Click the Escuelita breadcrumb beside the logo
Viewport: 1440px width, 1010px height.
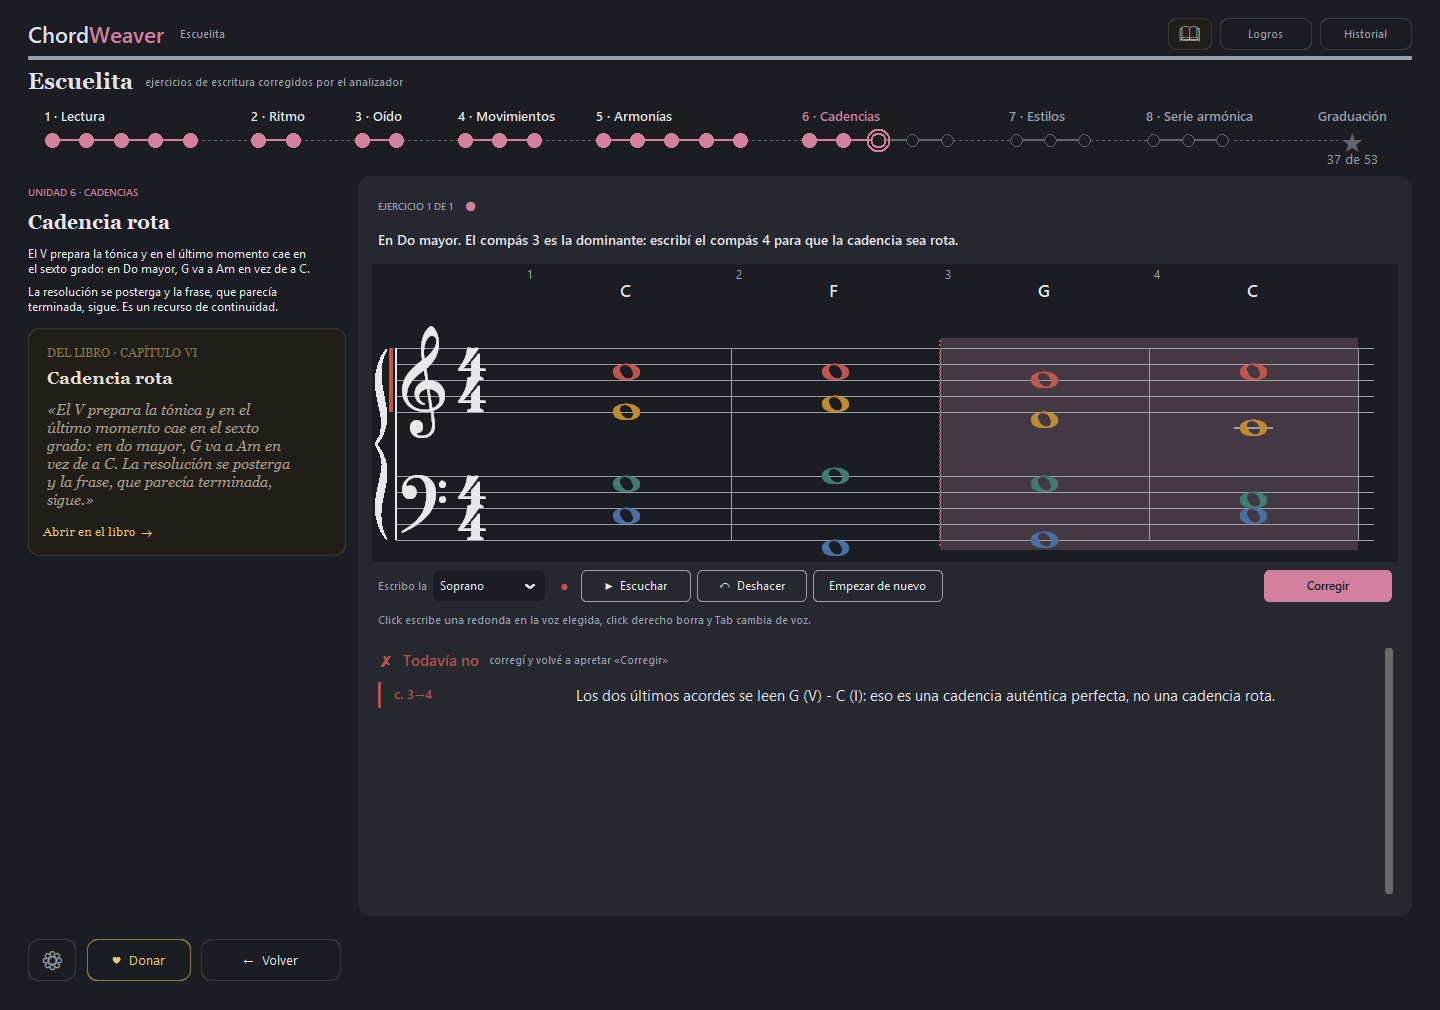[x=203, y=34]
